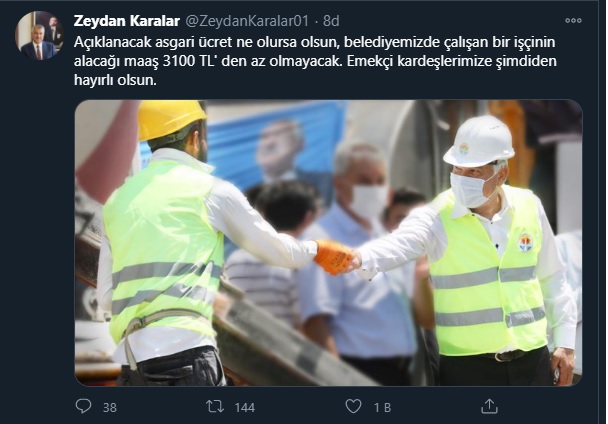Open Zeydan Karalar's profile avatar picture

click(x=39, y=35)
